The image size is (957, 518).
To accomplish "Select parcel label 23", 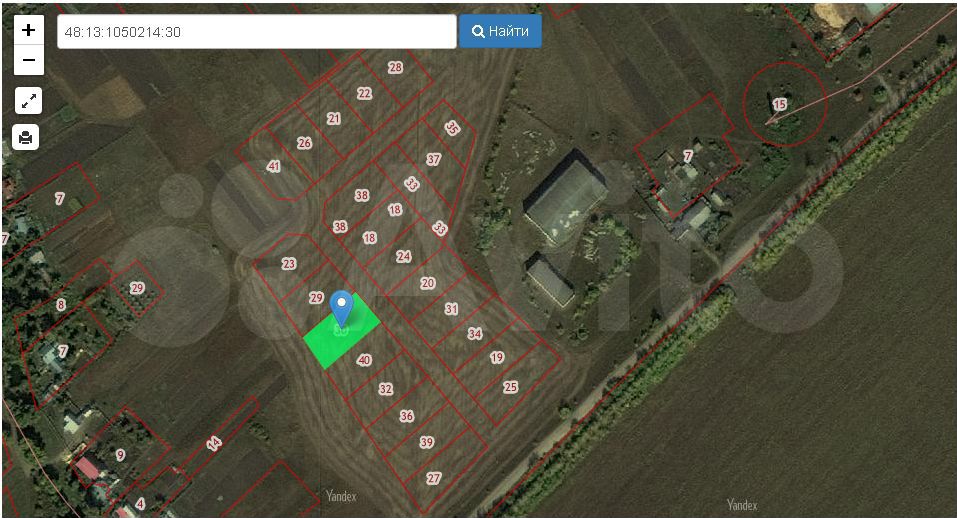I will point(289,264).
